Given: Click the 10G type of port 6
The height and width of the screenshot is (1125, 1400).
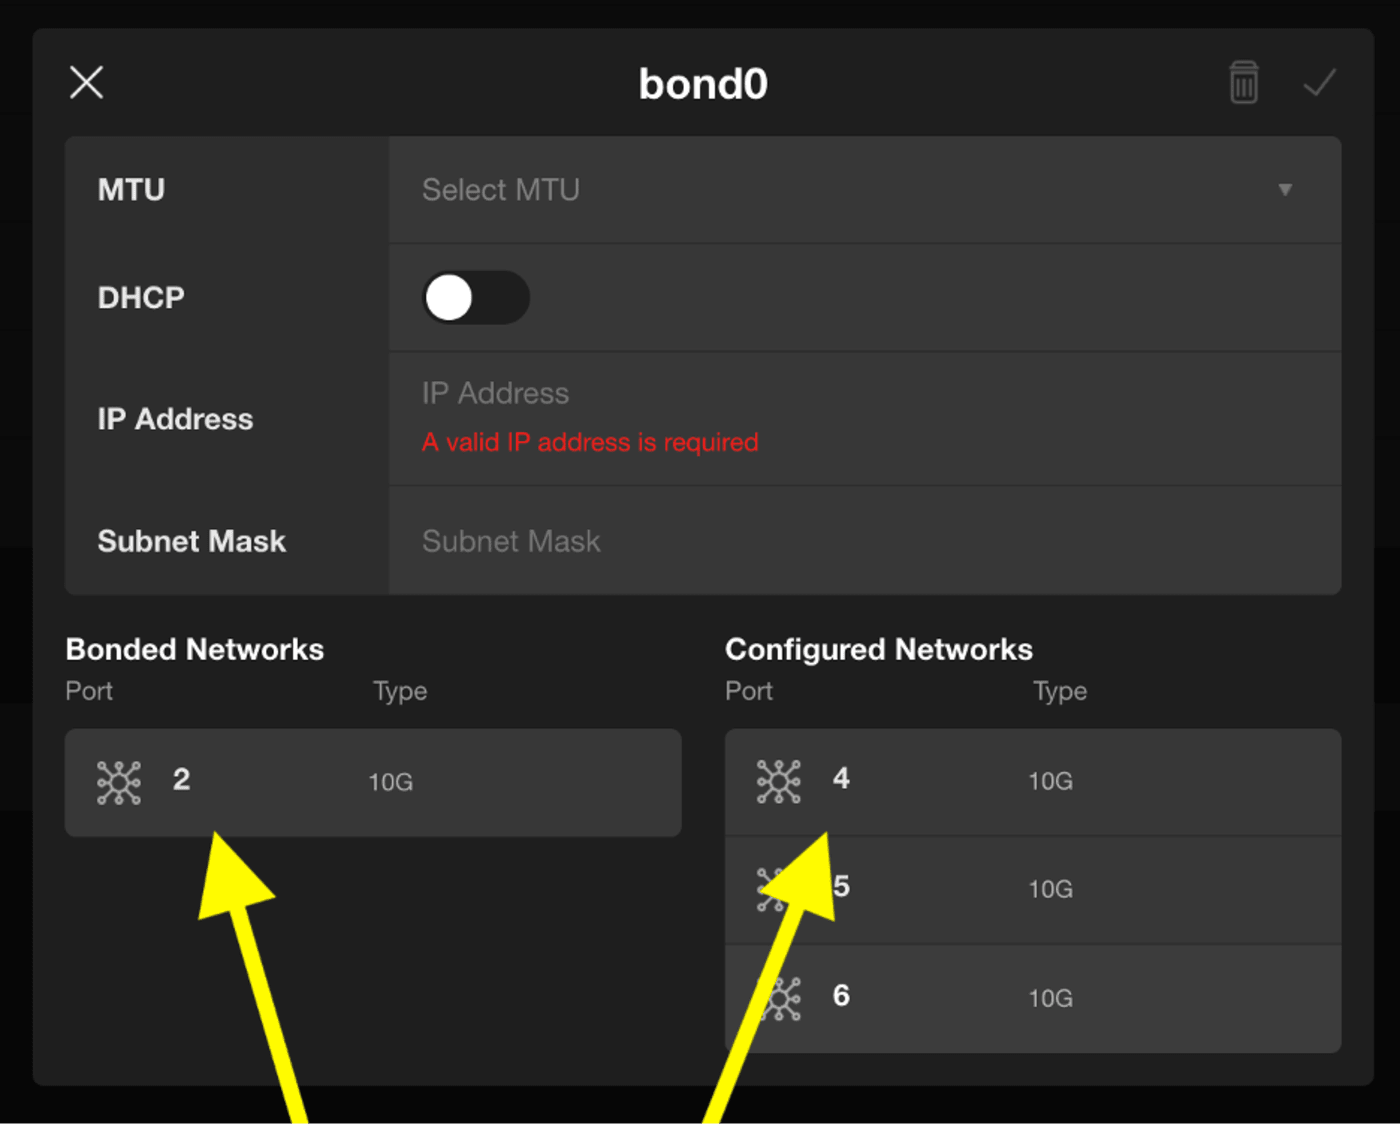Looking at the screenshot, I should tap(1050, 998).
